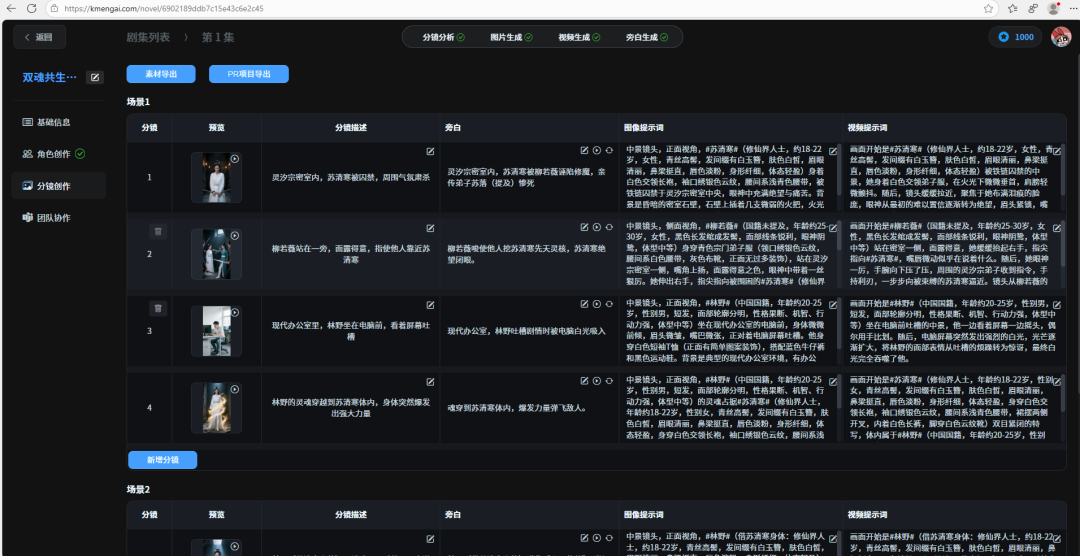This screenshot has height=556, width=1080.
Task: Open the 分镜分析 completed step
Action: click(x=443, y=37)
